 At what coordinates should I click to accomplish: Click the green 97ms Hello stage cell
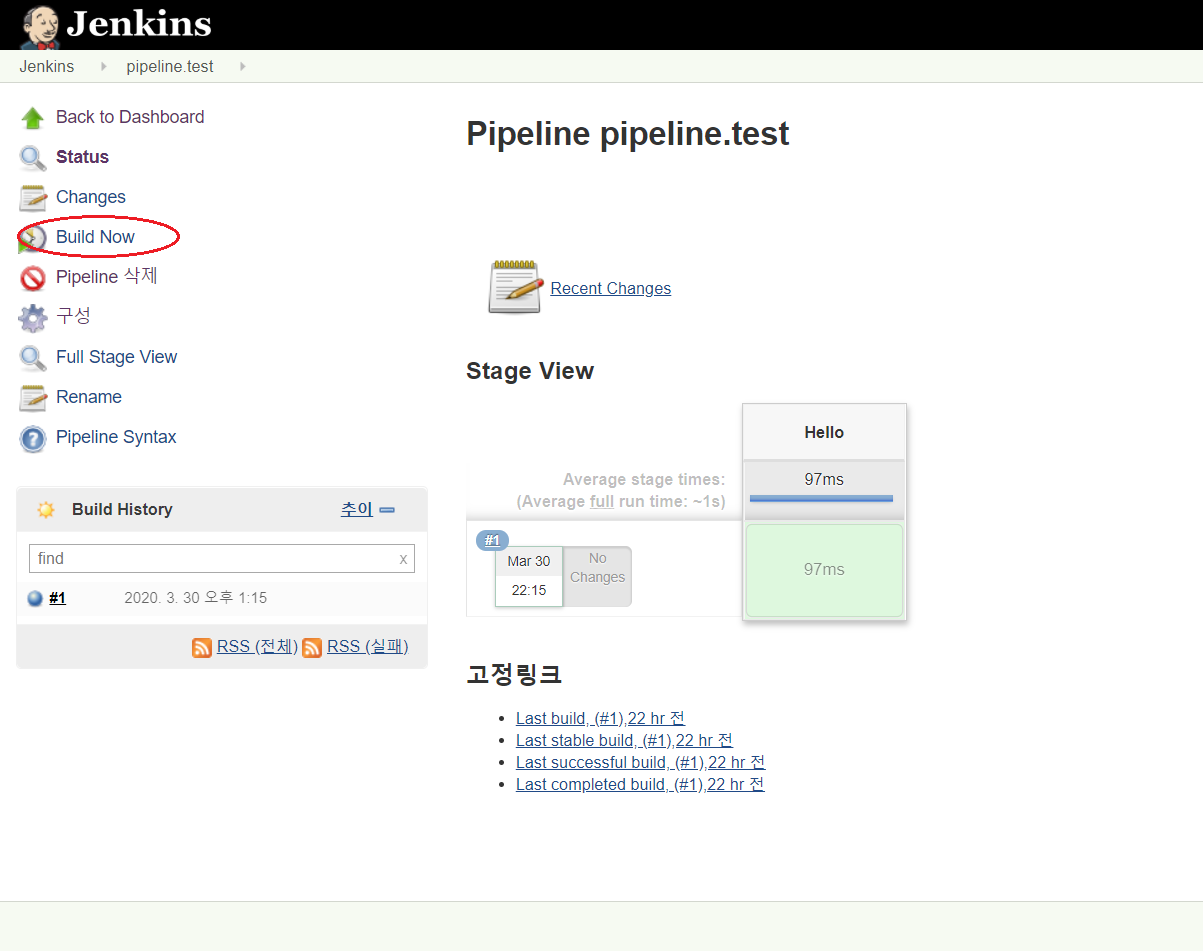tap(824, 570)
